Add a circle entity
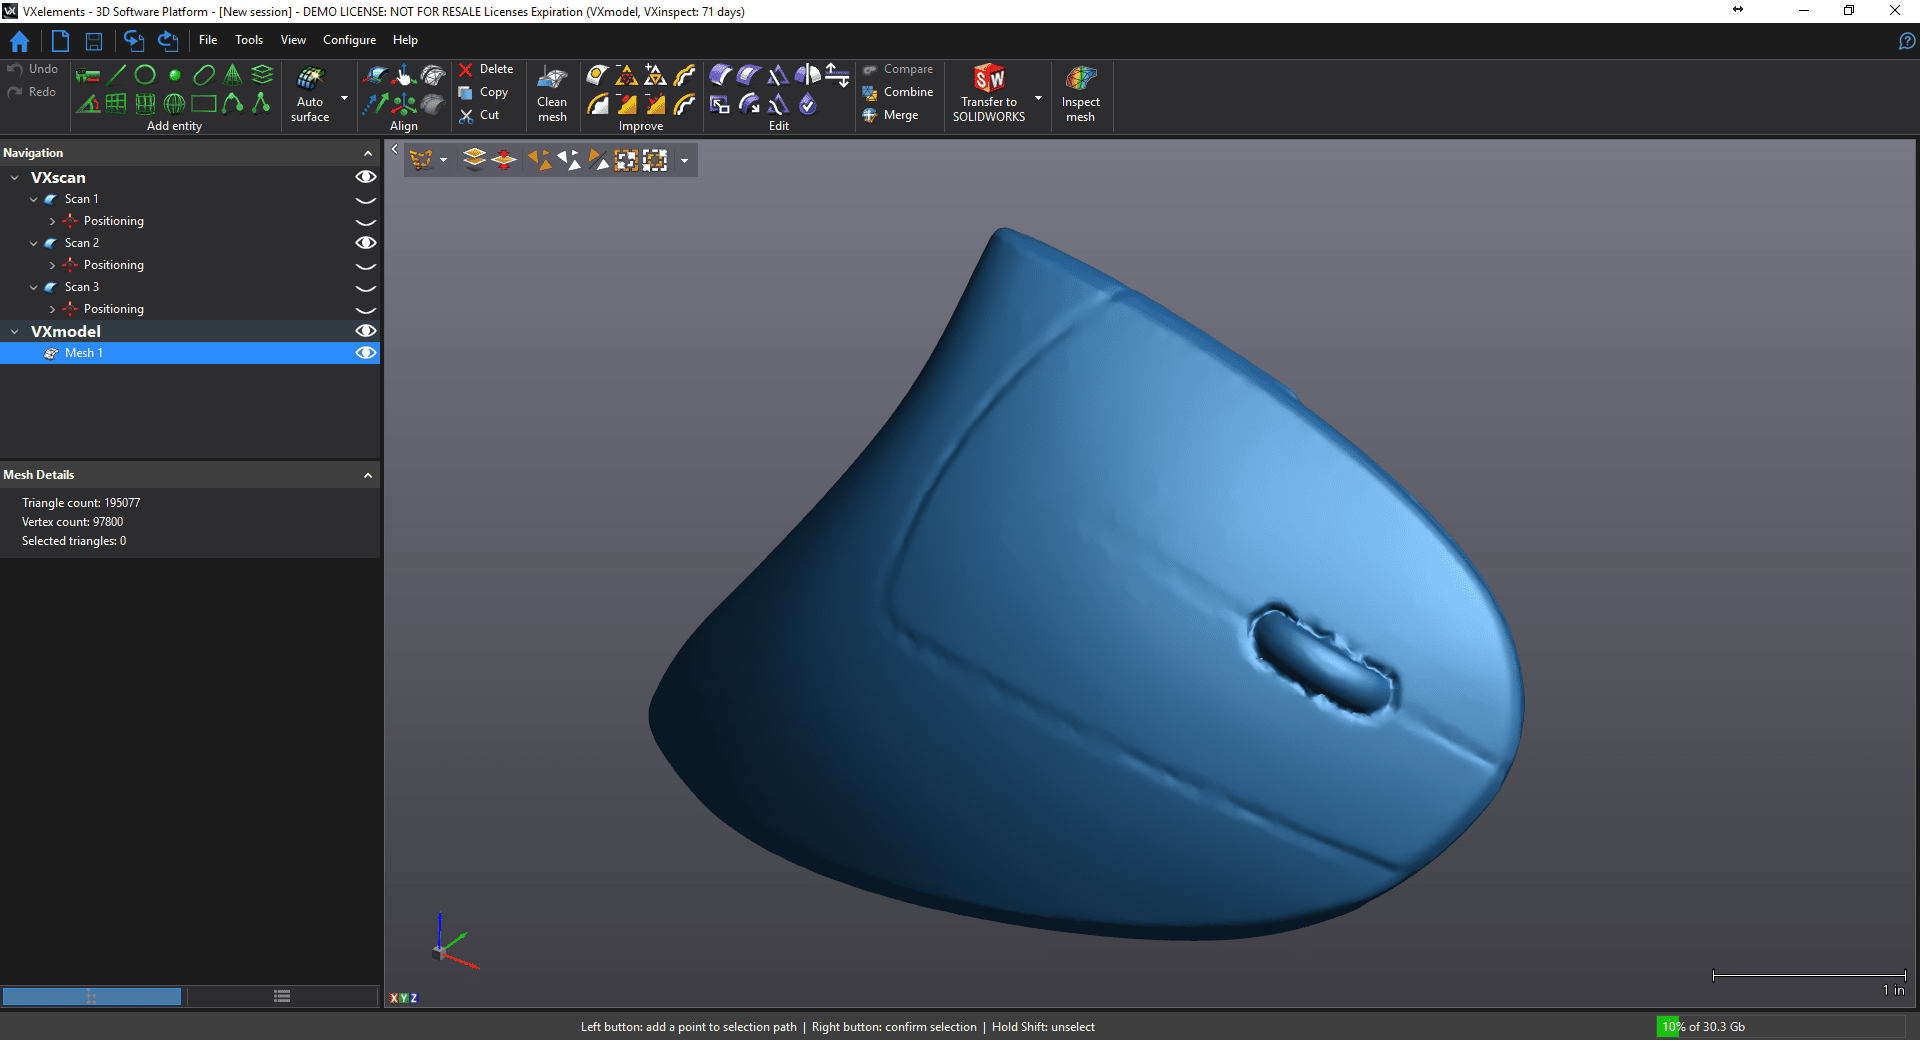Image resolution: width=1920 pixels, height=1040 pixels. (x=145, y=75)
